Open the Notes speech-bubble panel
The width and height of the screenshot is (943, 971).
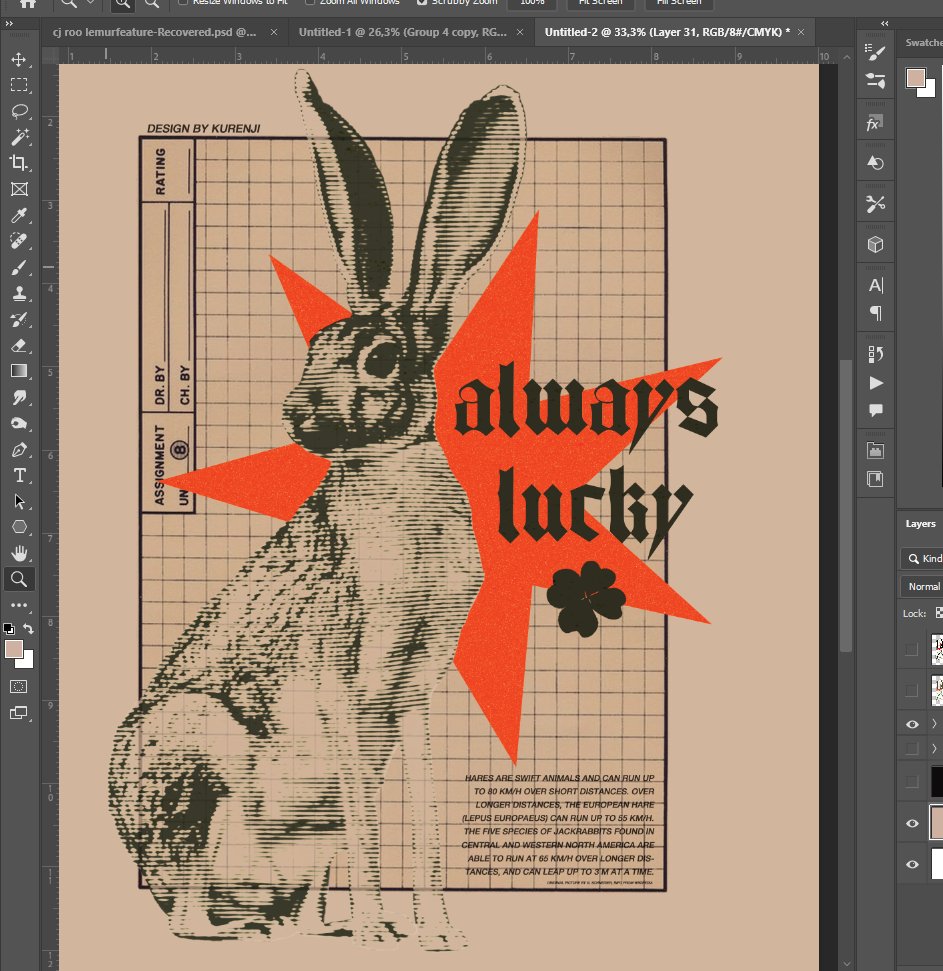point(875,410)
